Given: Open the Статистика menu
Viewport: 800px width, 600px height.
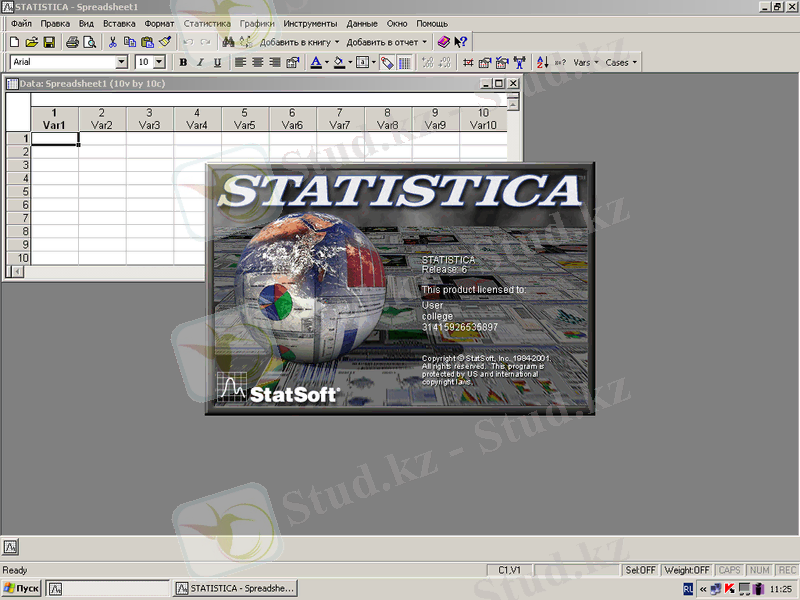Looking at the screenshot, I should click(x=207, y=22).
